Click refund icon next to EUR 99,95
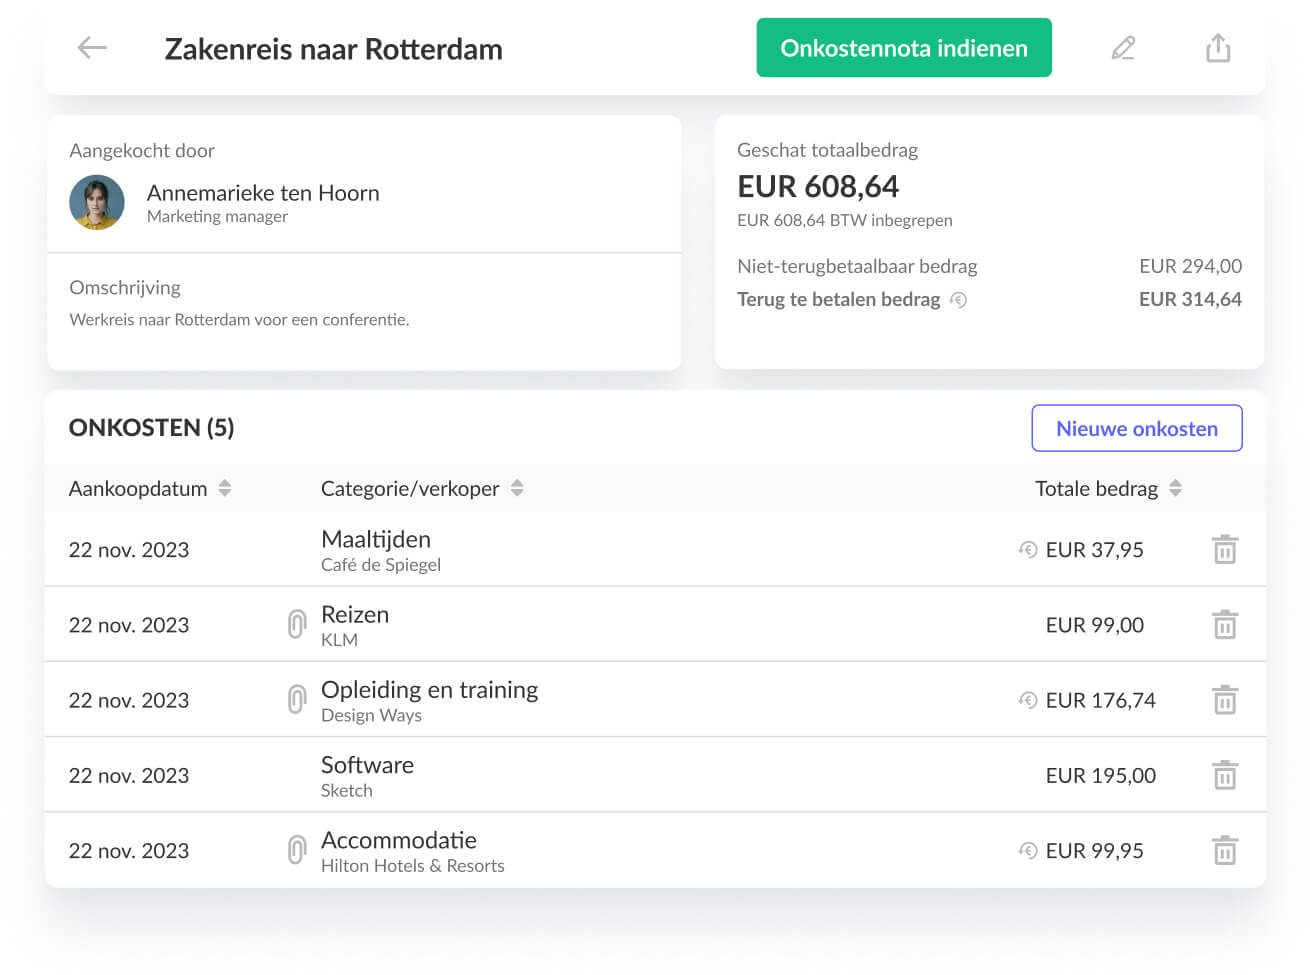Viewport: 1310px width, 975px height. [1028, 850]
